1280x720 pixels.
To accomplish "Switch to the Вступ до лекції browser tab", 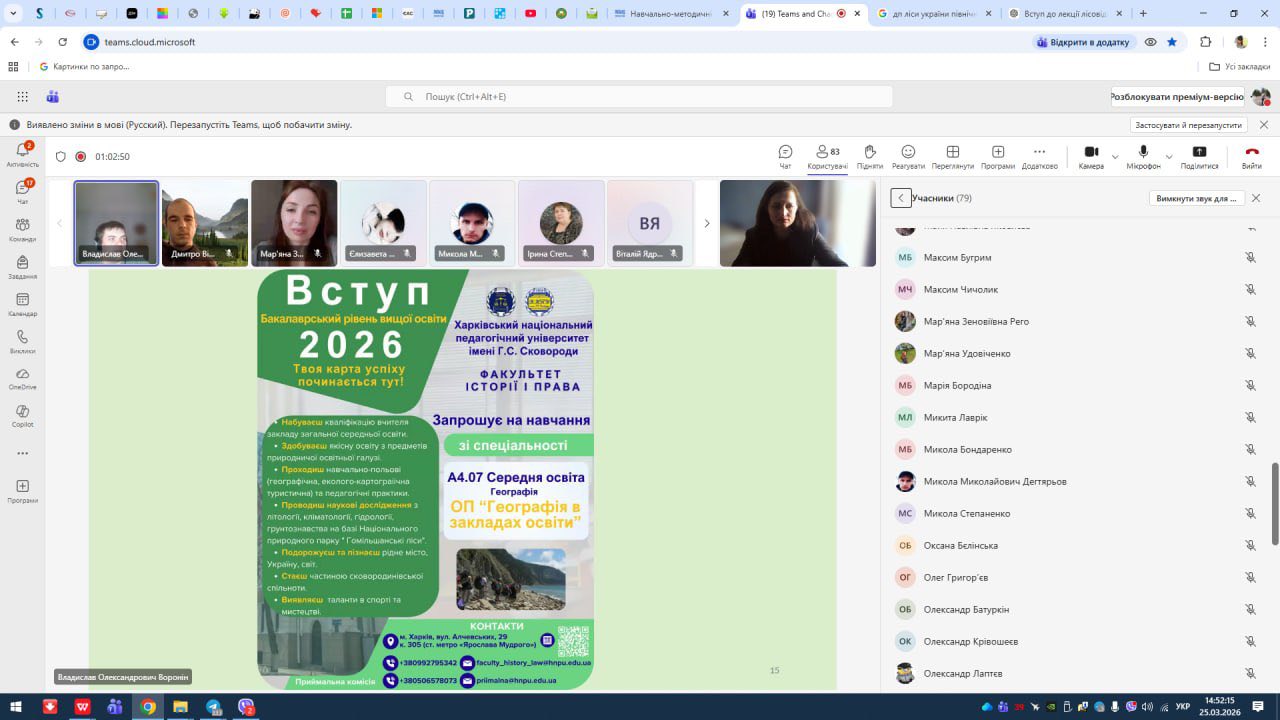I will (x=1060, y=14).
